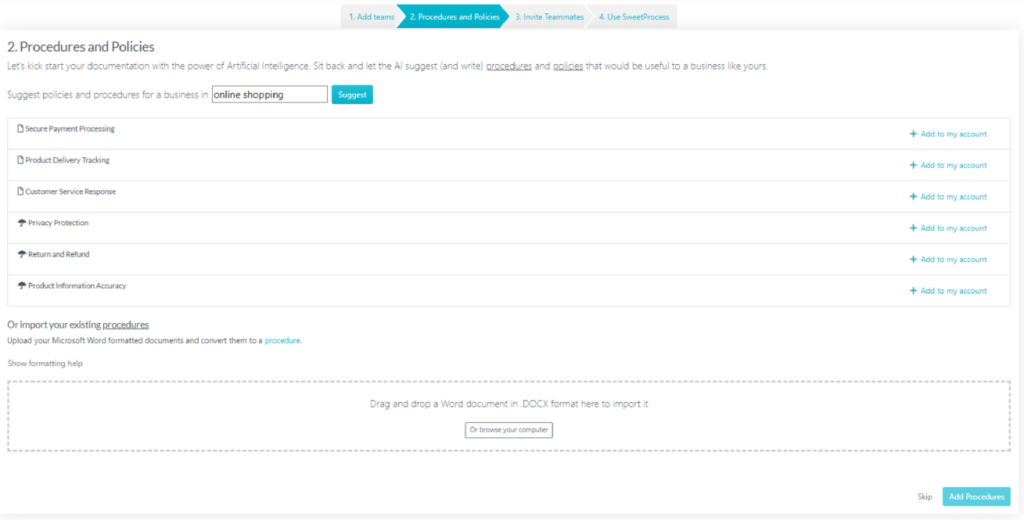Click plus icon in Product Delivery Tracking row
1024x520 pixels.
pyautogui.click(x=913, y=165)
